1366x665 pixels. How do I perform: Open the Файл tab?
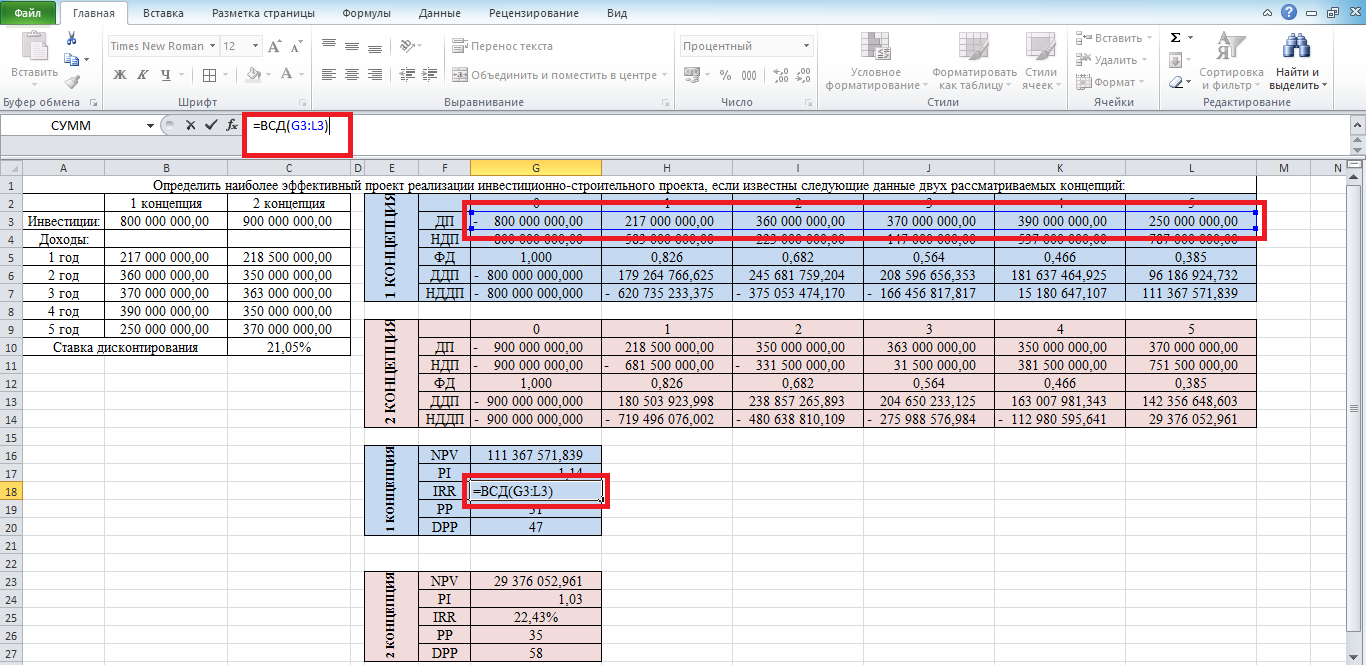click(x=27, y=13)
